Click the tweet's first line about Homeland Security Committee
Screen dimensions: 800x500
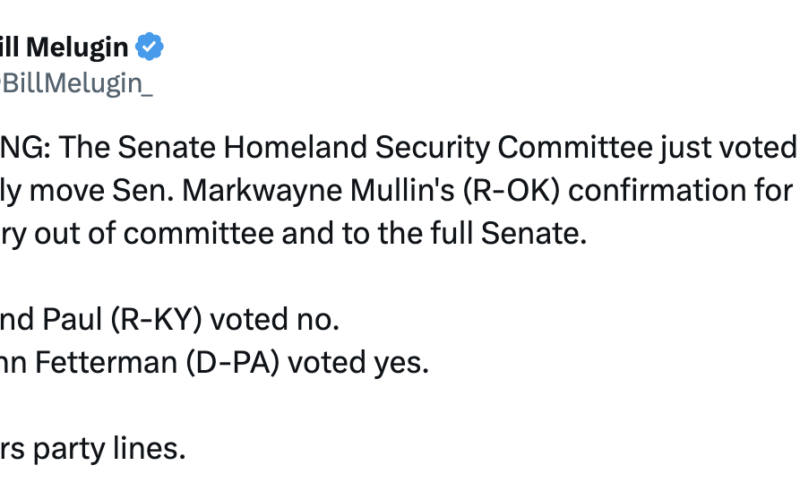tap(400, 148)
